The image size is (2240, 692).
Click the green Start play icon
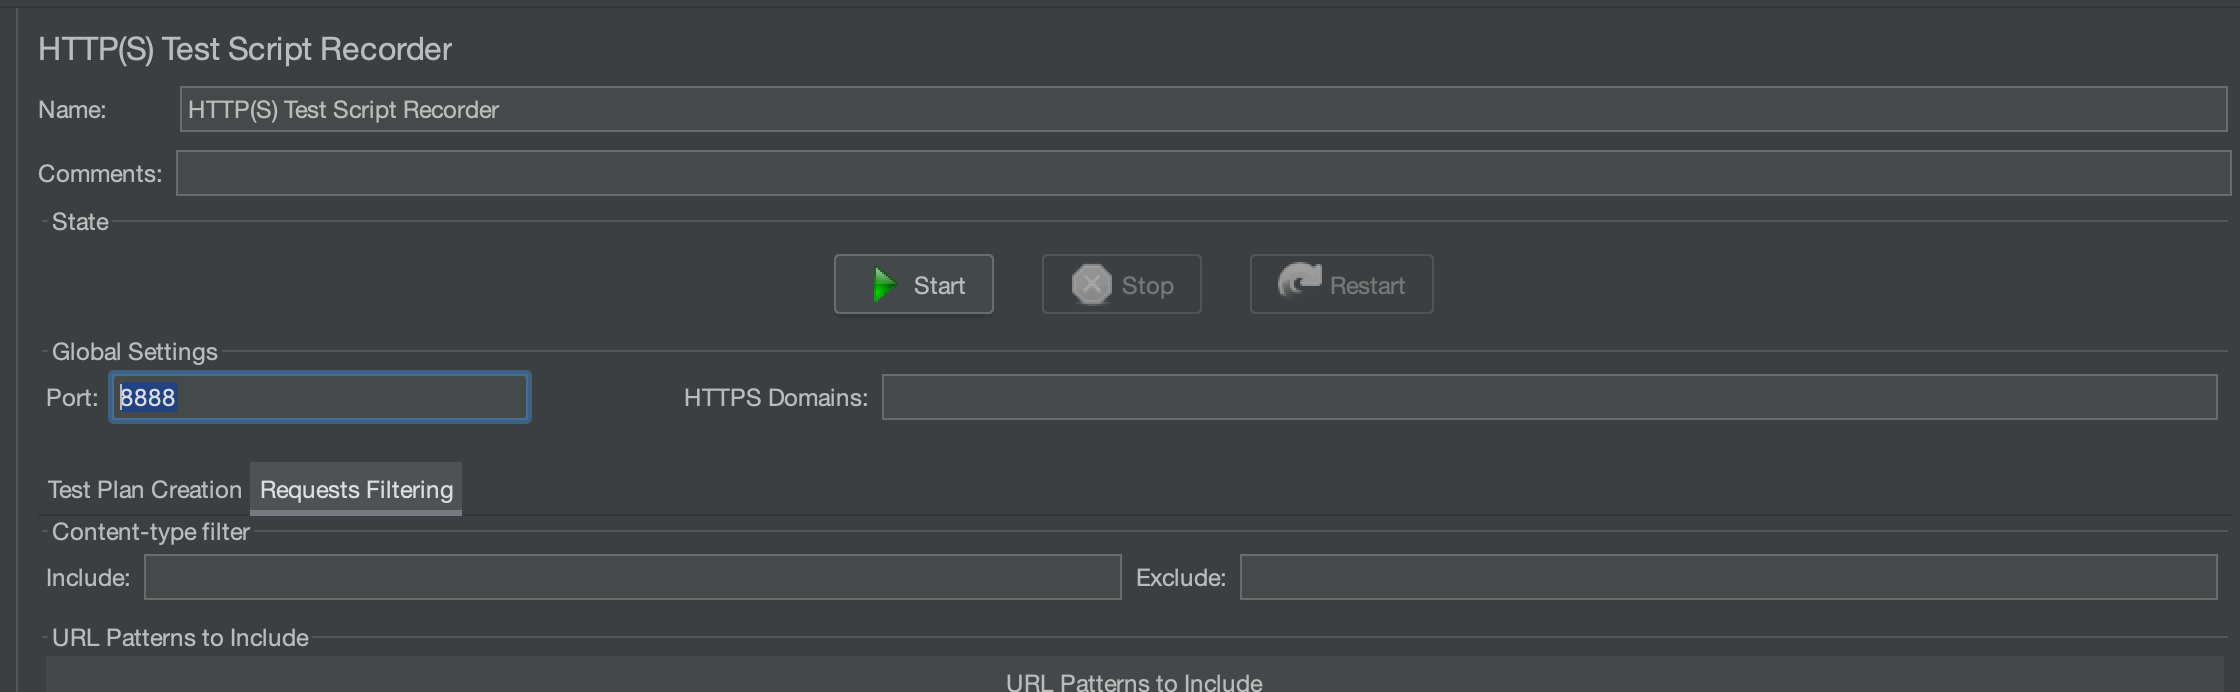884,285
